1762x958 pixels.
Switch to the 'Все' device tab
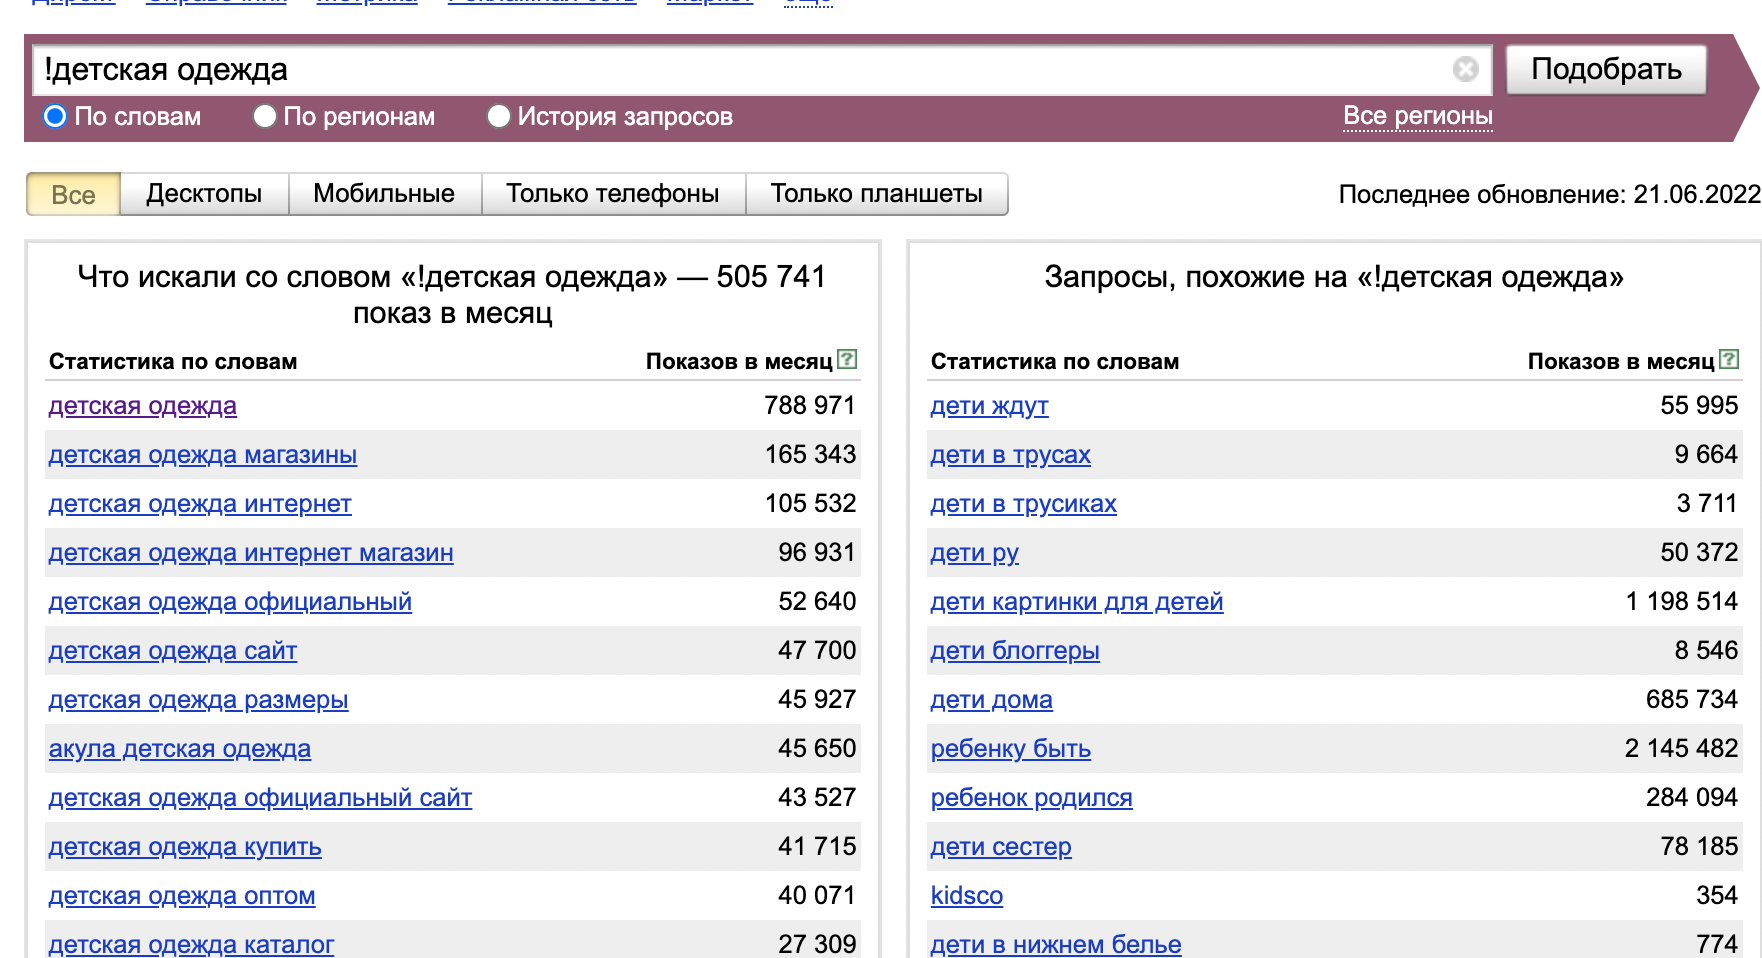point(73,194)
